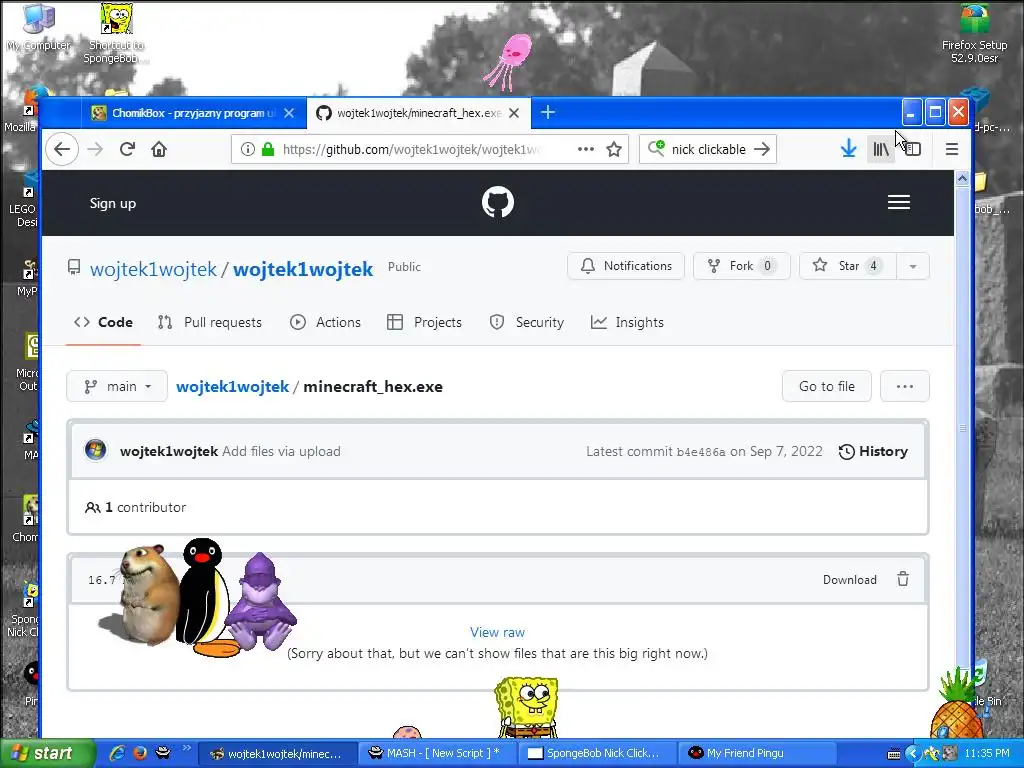Image resolution: width=1024 pixels, height=768 pixels.
Task: Click the taskbar clock 11:35 PM
Action: 987,753
